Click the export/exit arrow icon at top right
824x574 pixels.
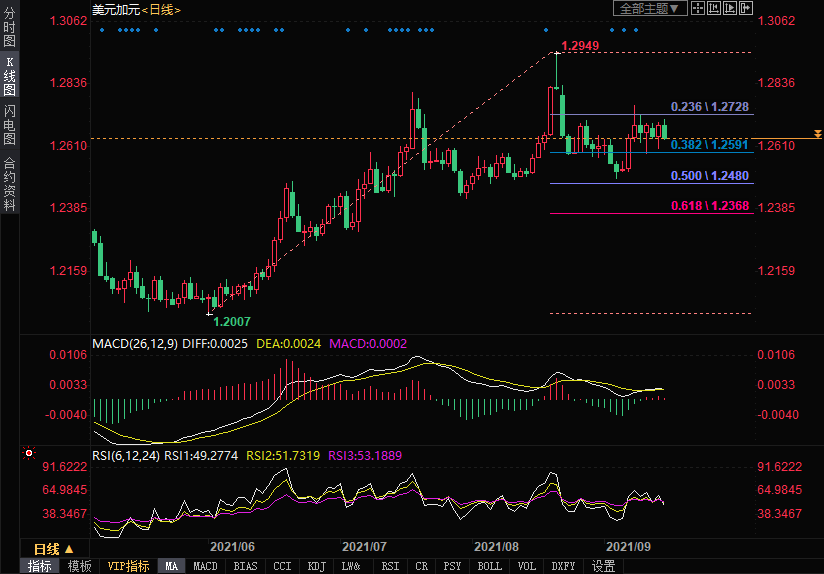pos(744,8)
